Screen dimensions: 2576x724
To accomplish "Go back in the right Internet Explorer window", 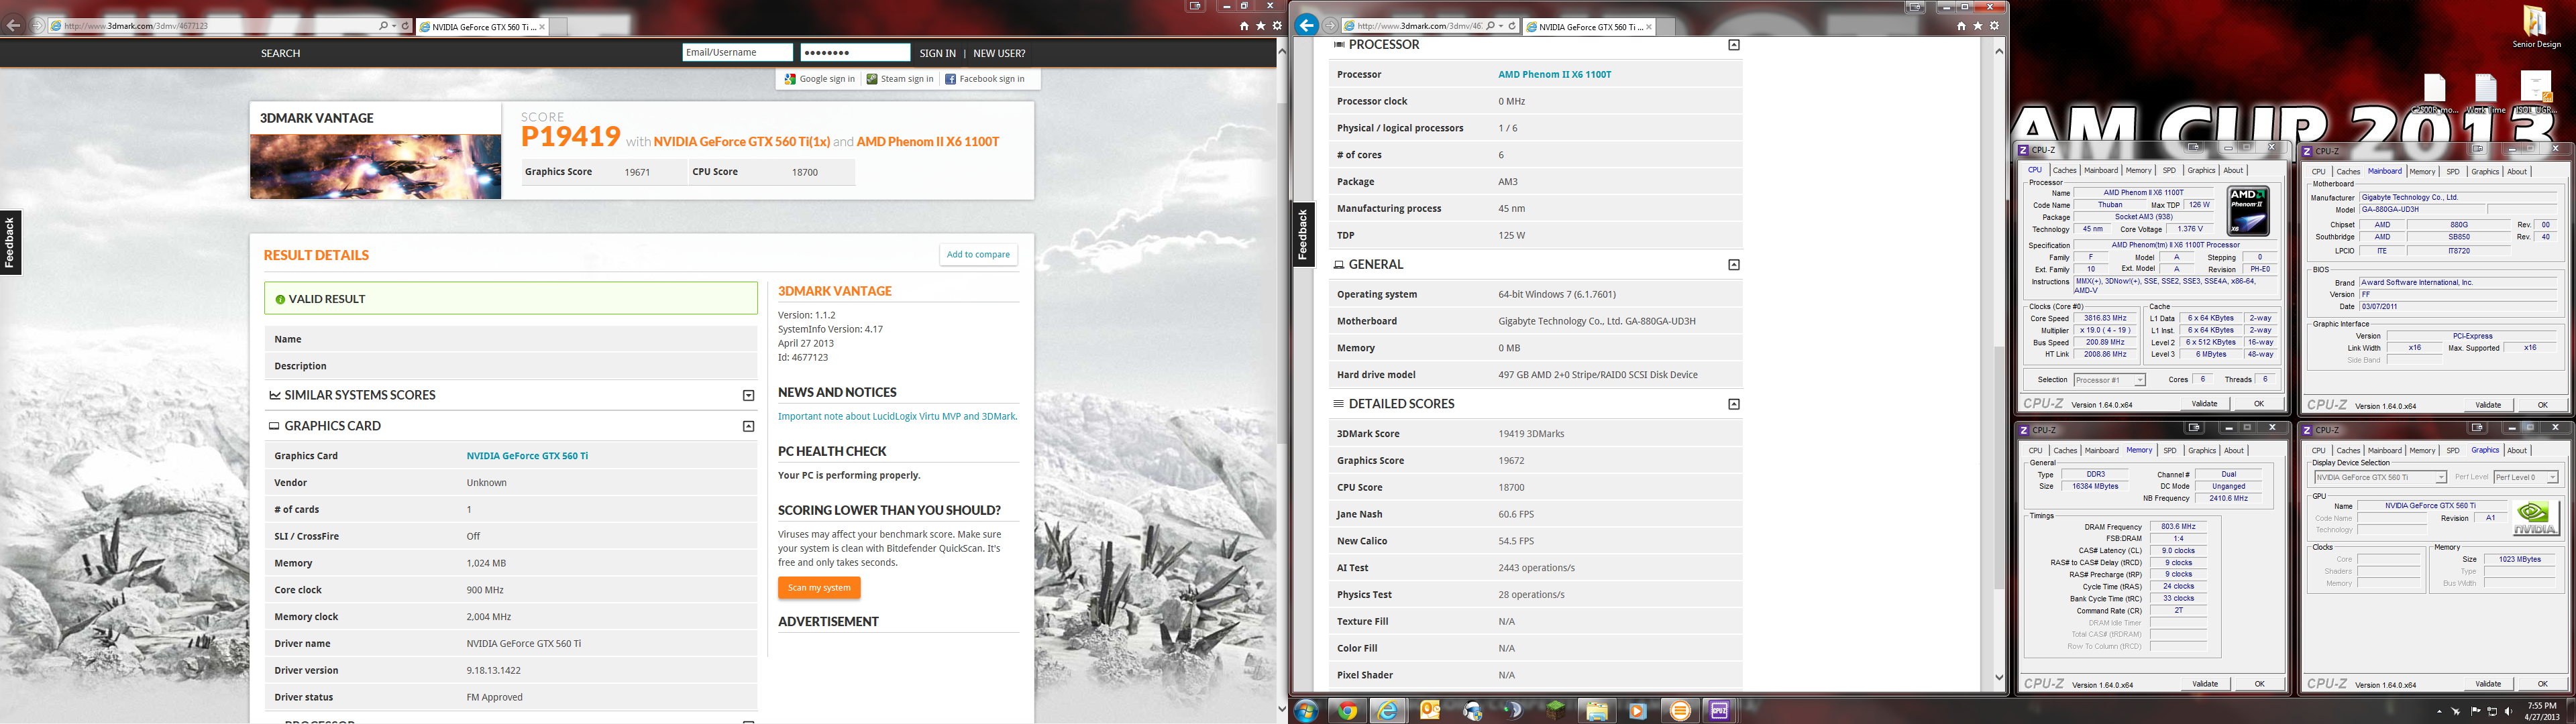I will (x=1307, y=25).
